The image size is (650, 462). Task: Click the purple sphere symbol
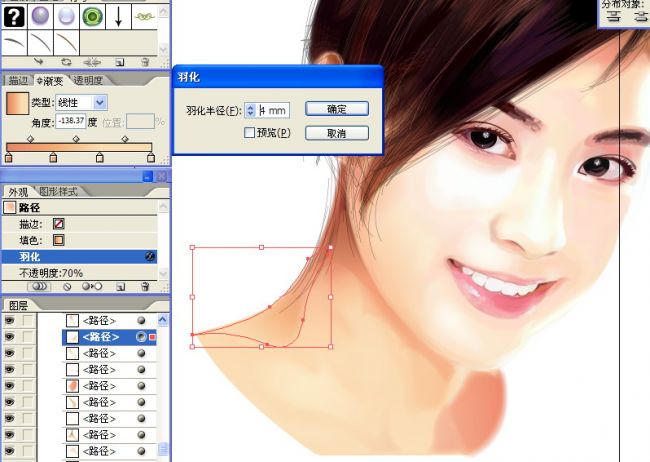[x=40, y=16]
